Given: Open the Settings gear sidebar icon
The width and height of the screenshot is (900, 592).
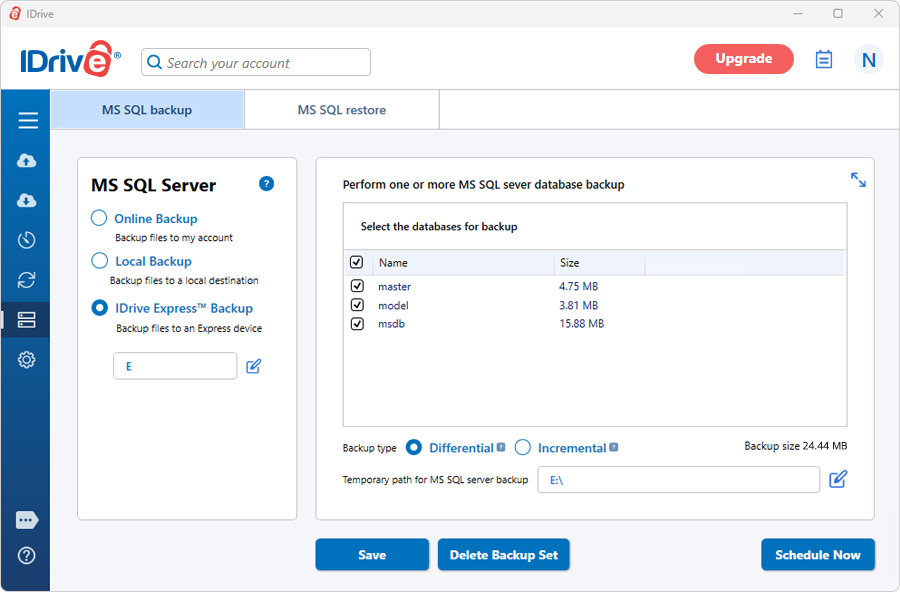Looking at the screenshot, I should 26,360.
